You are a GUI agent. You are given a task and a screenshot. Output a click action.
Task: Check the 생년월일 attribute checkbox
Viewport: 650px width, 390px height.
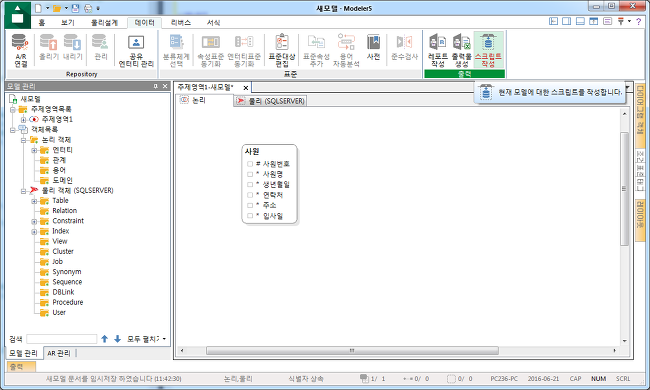pos(250,184)
